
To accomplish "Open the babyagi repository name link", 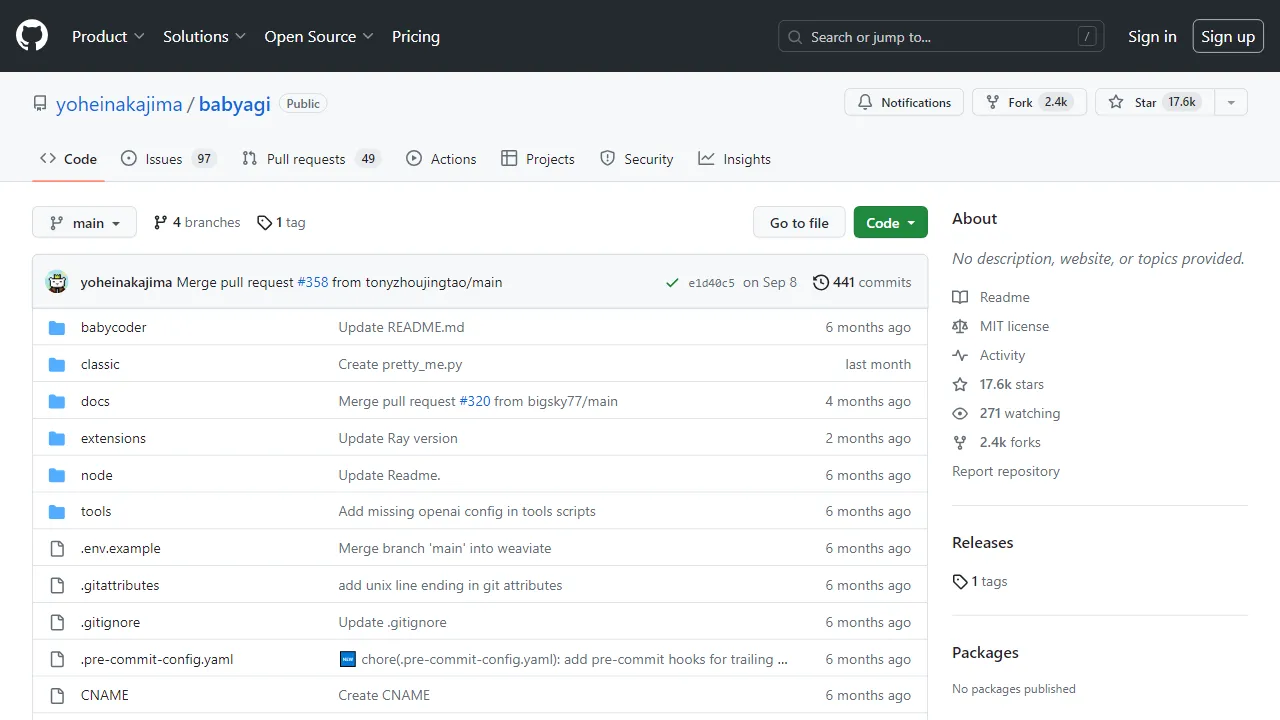I will 235,103.
